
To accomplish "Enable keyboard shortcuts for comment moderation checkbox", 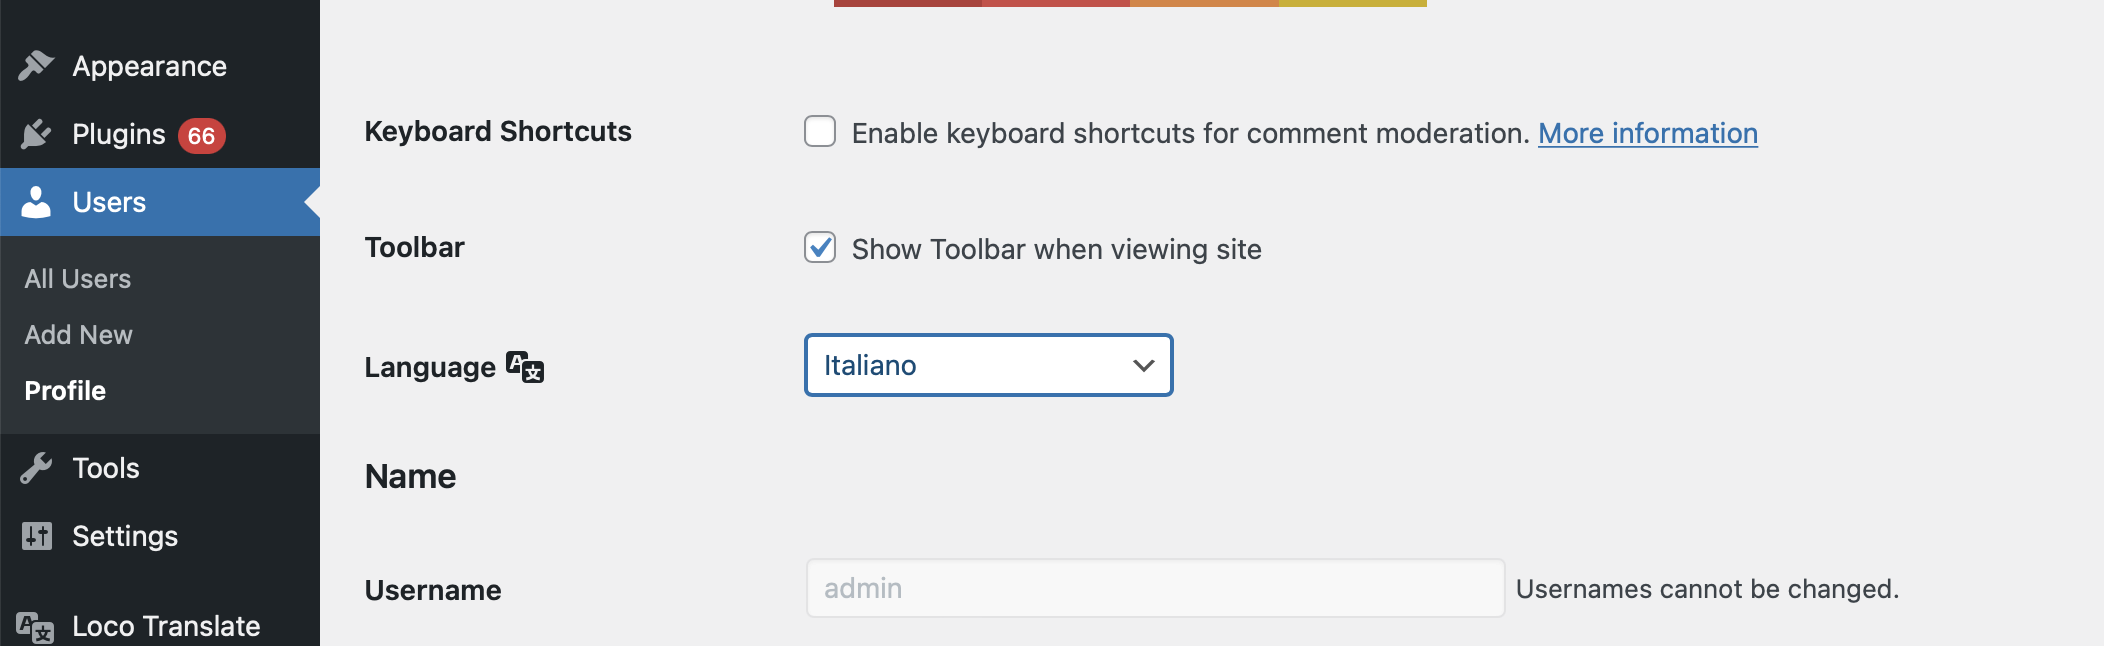I will [820, 131].
